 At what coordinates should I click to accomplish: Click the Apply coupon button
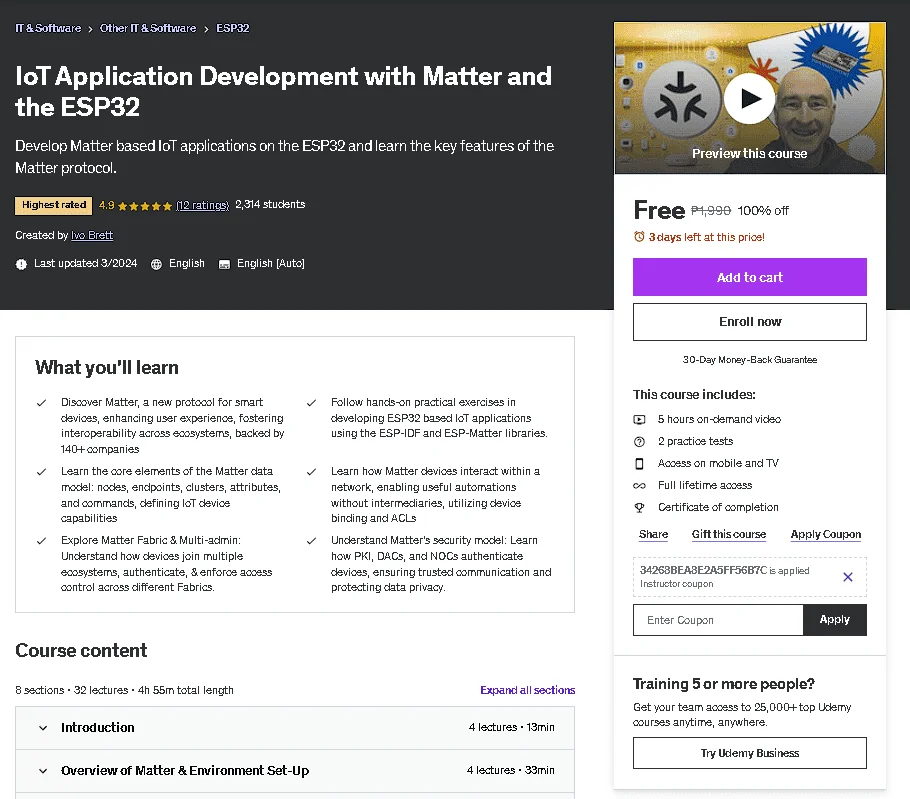tap(835, 620)
